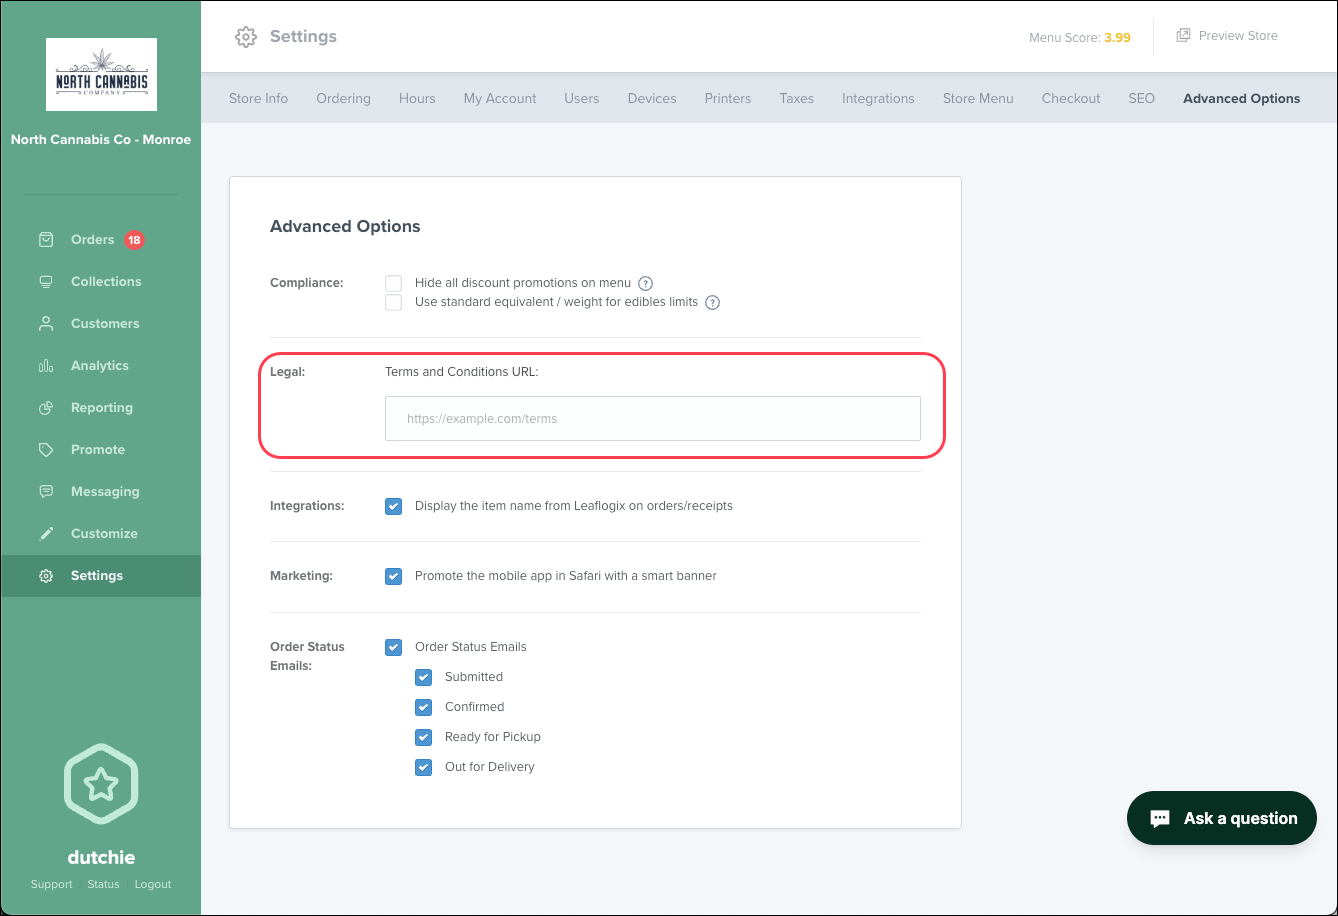Open Messaging speech bubble icon
This screenshot has height=916, width=1338.
coord(46,492)
